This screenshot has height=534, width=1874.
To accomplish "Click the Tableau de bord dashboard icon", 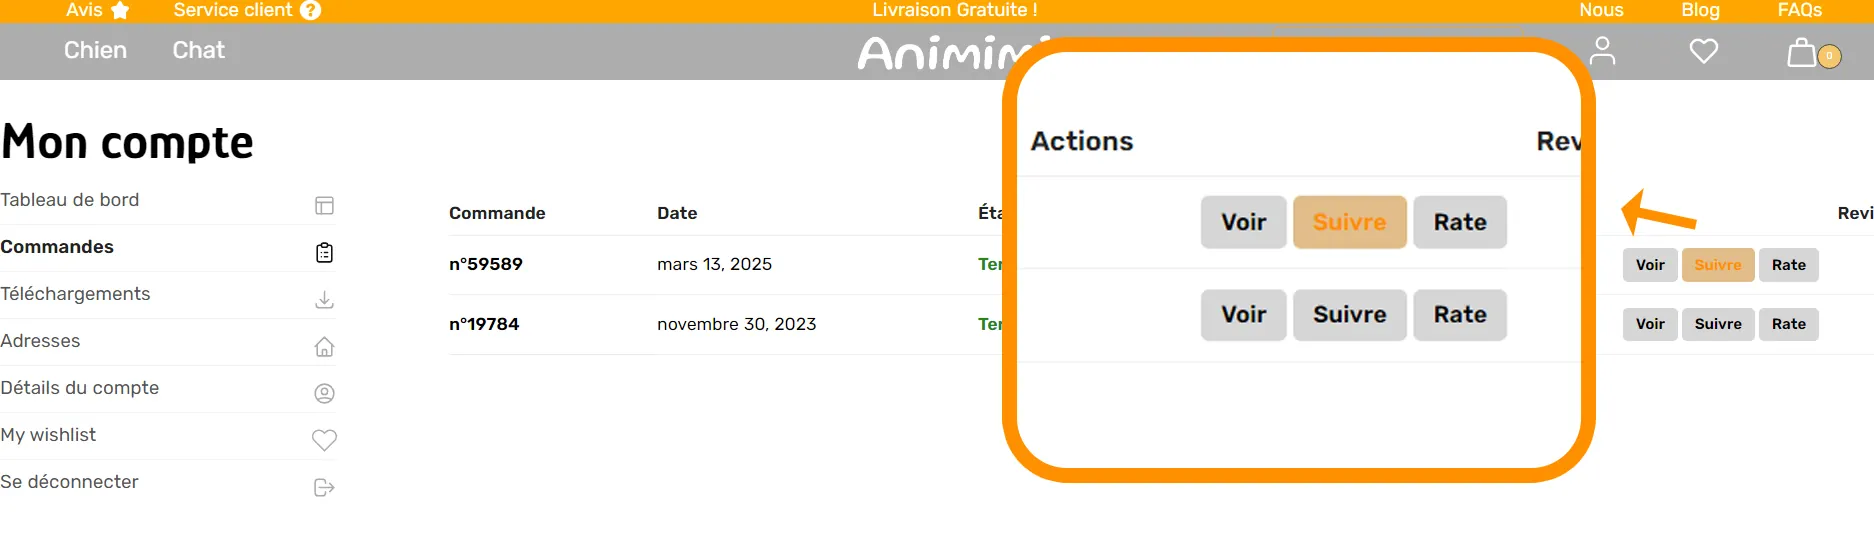I will [324, 206].
